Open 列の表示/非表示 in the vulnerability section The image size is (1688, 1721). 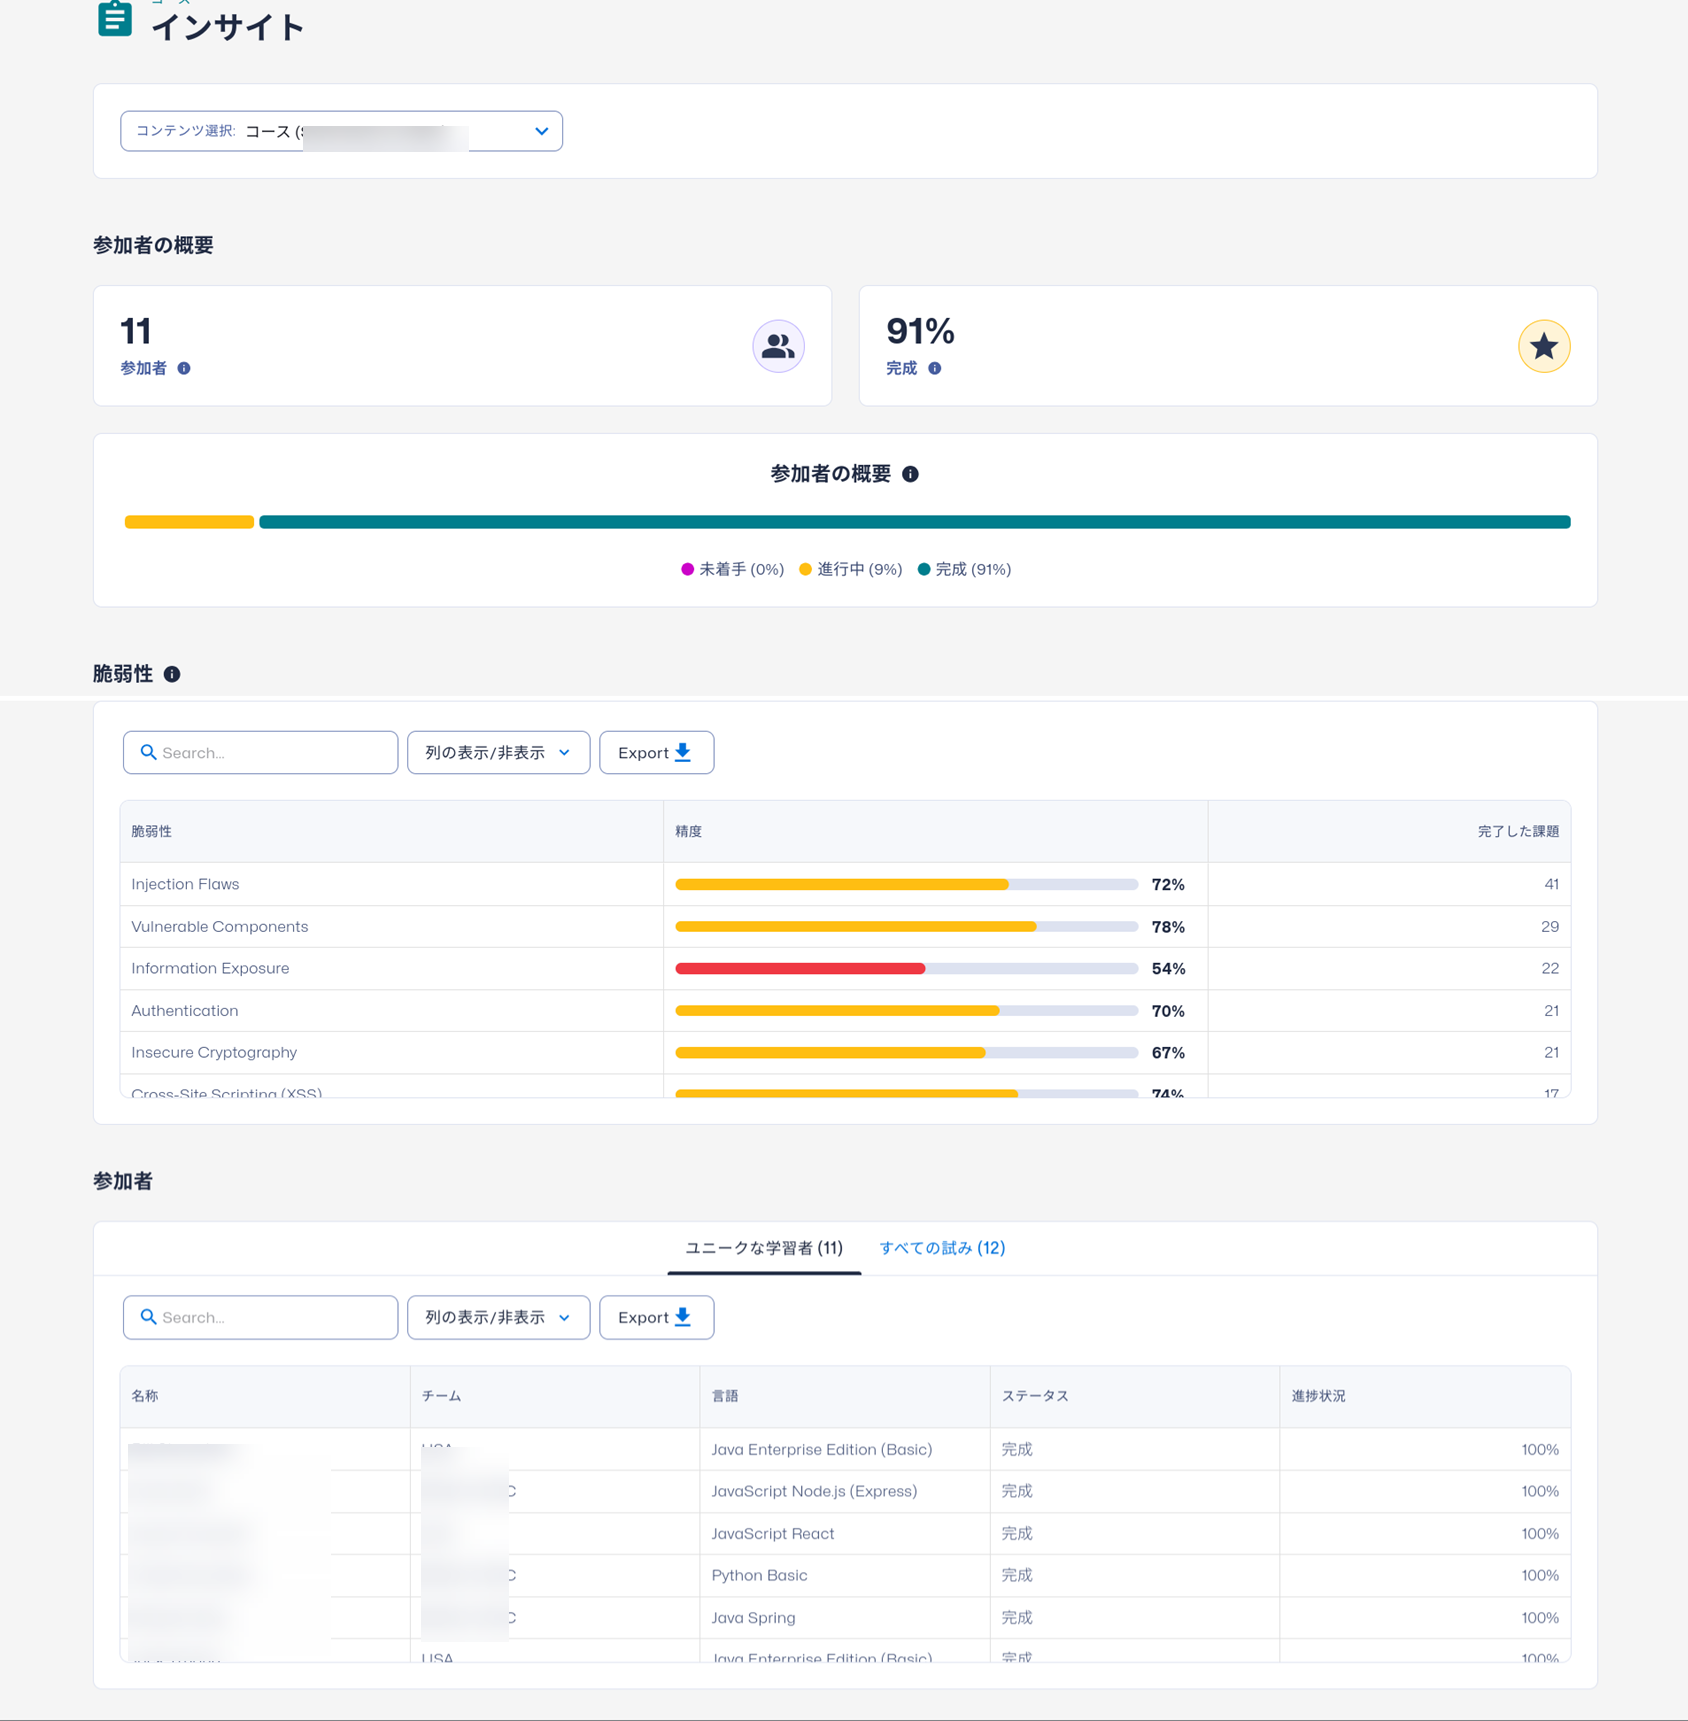coord(498,752)
